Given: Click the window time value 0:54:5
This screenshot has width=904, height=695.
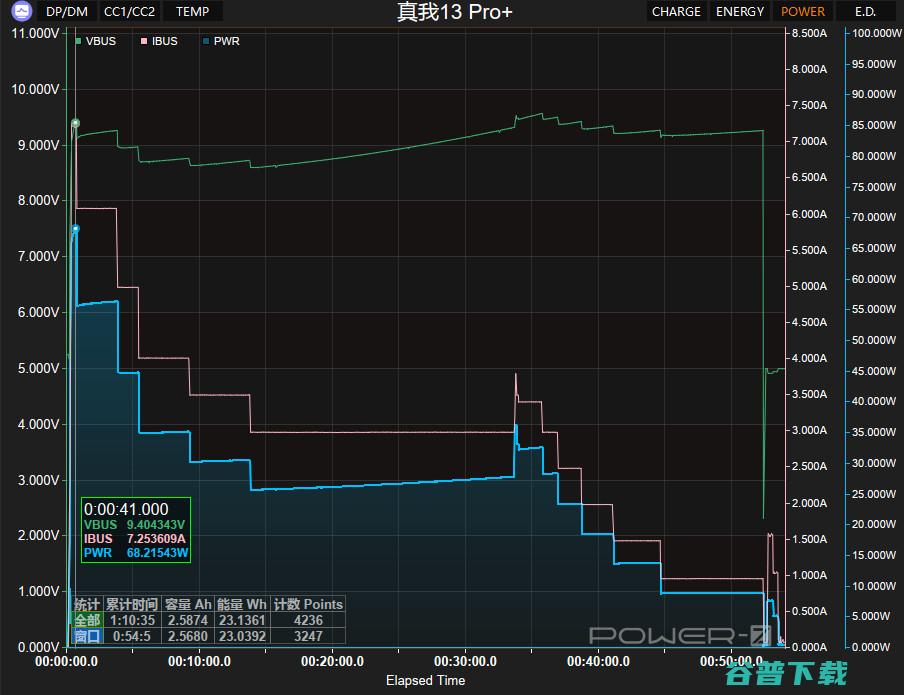Looking at the screenshot, I should (132, 636).
